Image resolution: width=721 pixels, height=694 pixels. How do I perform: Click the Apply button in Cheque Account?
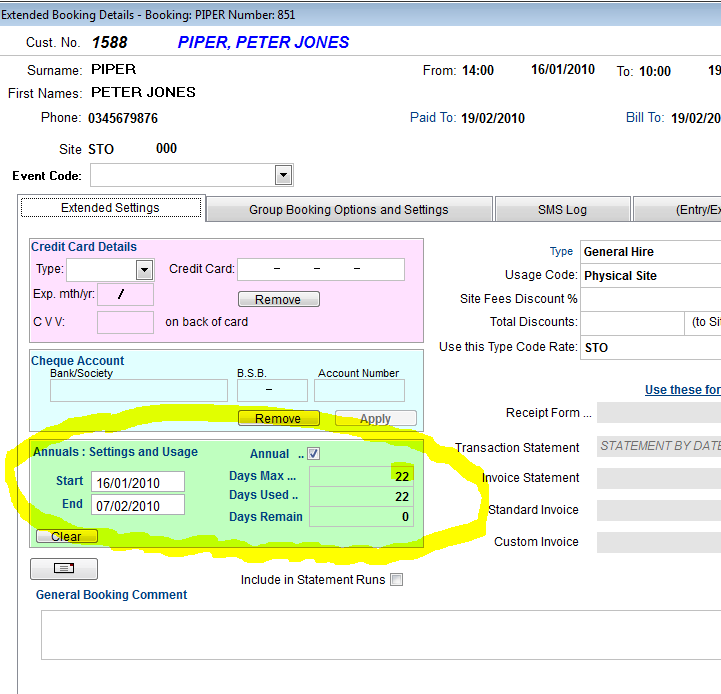[x=376, y=419]
